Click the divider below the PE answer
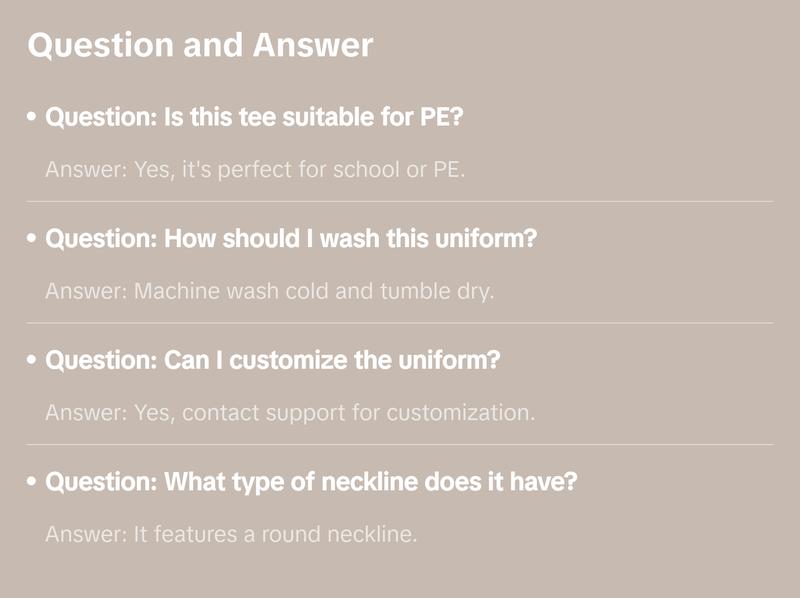 tap(400, 201)
